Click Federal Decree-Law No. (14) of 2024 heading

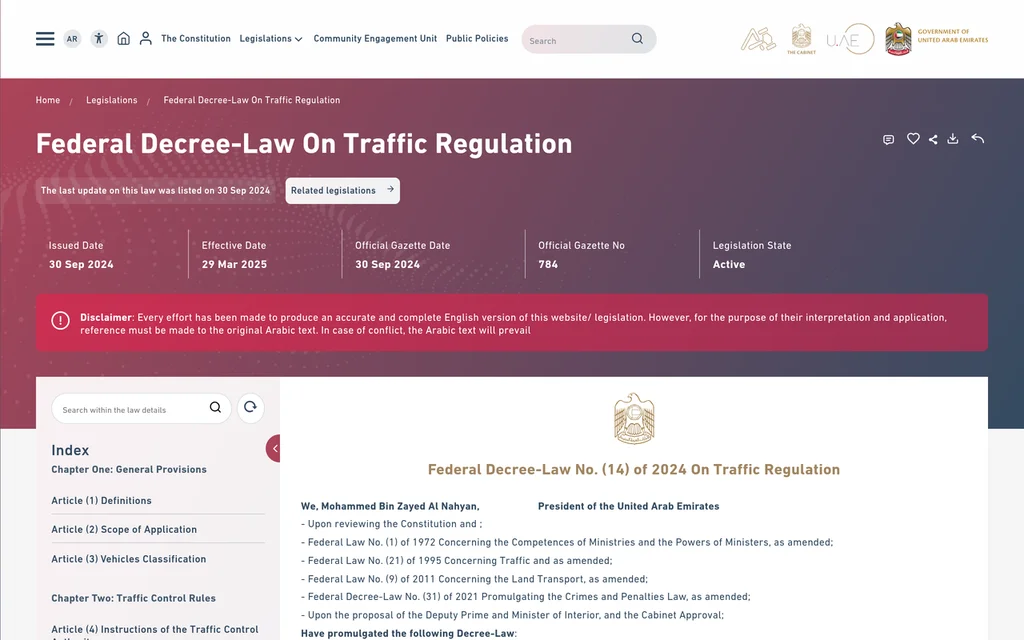[633, 470]
